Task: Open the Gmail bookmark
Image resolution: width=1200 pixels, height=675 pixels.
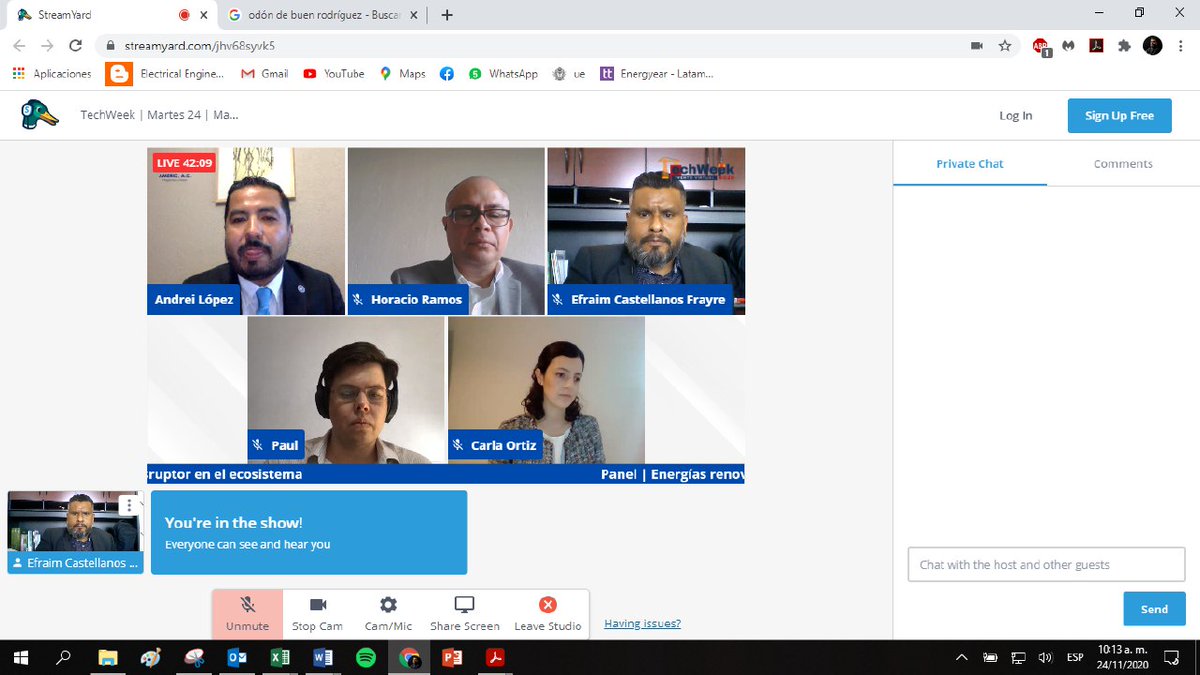Action: [x=265, y=74]
